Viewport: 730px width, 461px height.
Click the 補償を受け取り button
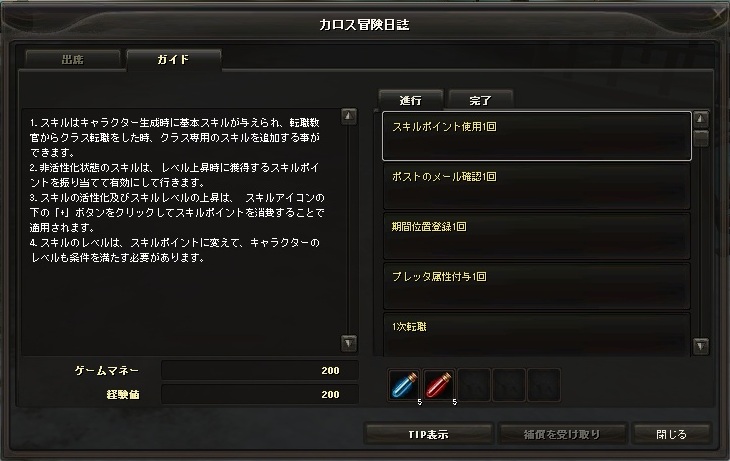(x=562, y=434)
